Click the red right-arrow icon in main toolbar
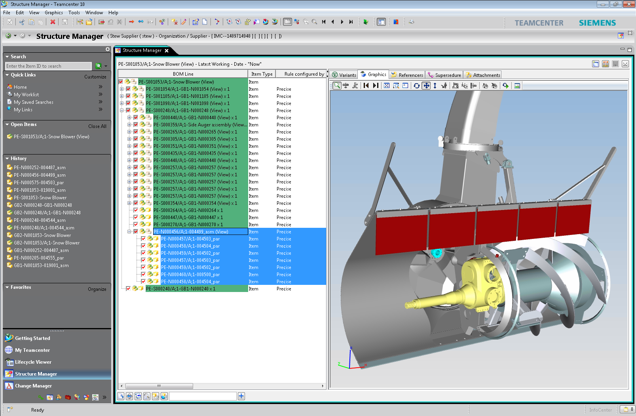This screenshot has height=416, width=636. pos(131,22)
